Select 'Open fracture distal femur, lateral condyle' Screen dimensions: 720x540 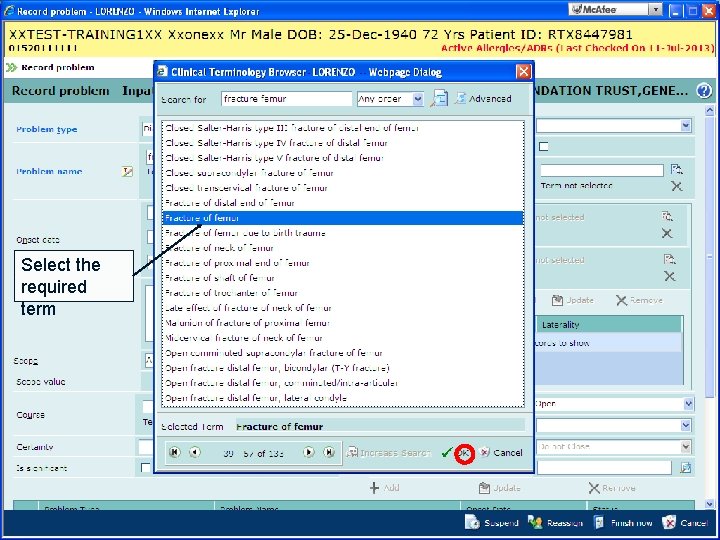(x=343, y=398)
